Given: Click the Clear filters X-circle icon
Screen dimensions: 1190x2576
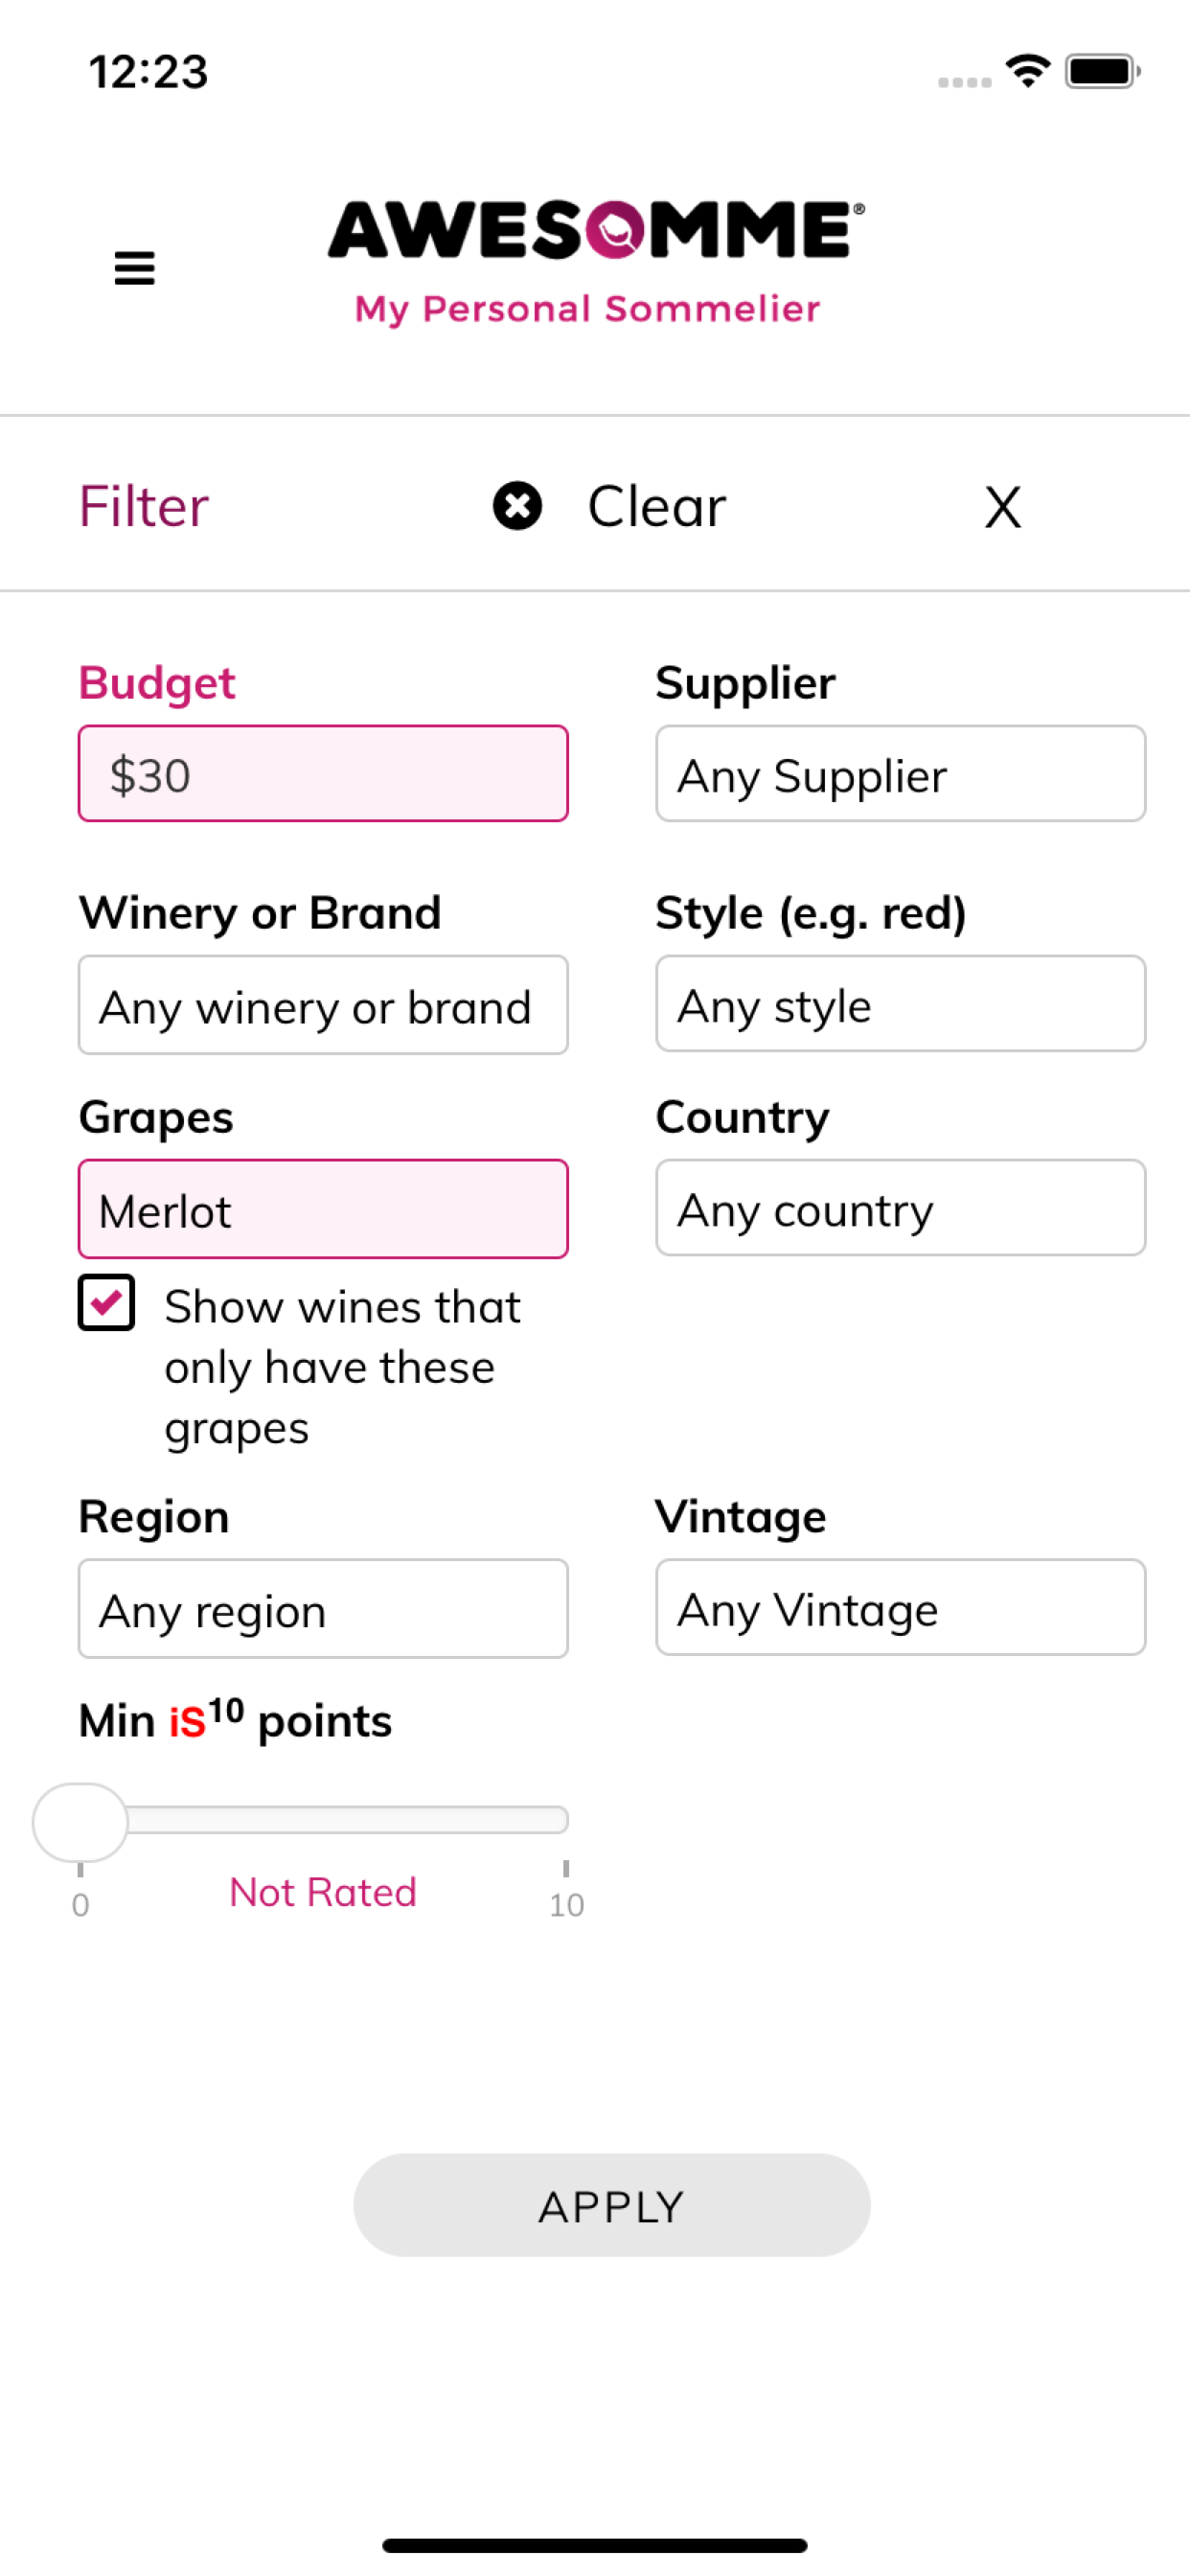Looking at the screenshot, I should pyautogui.click(x=517, y=505).
